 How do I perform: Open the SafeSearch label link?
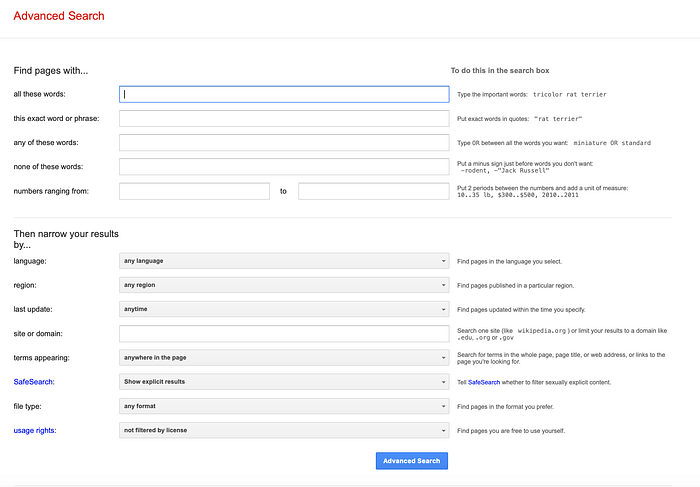click(33, 382)
